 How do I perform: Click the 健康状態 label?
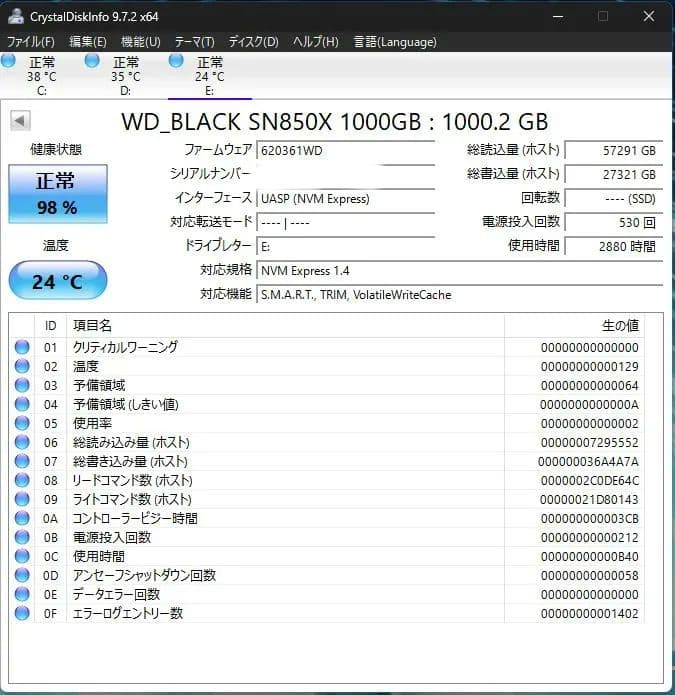tap(56, 149)
